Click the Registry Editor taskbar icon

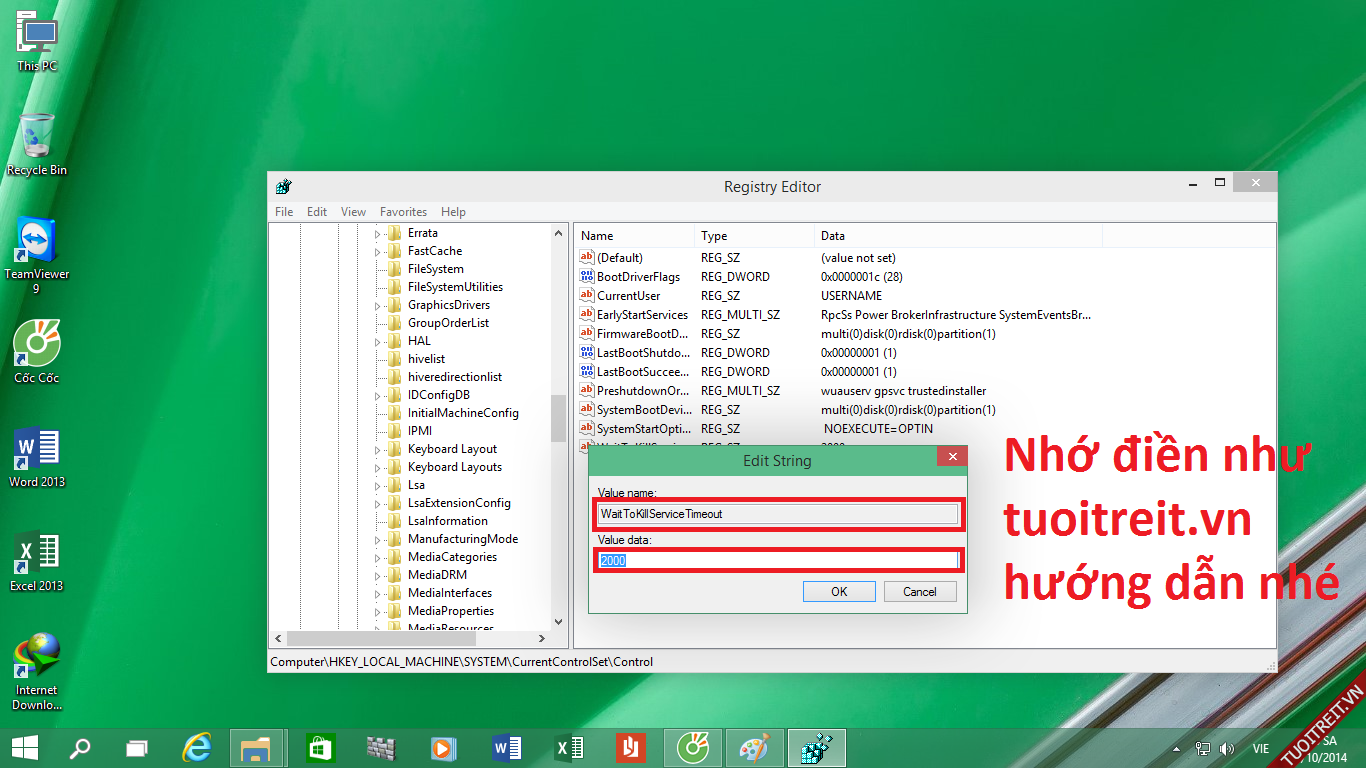click(817, 747)
